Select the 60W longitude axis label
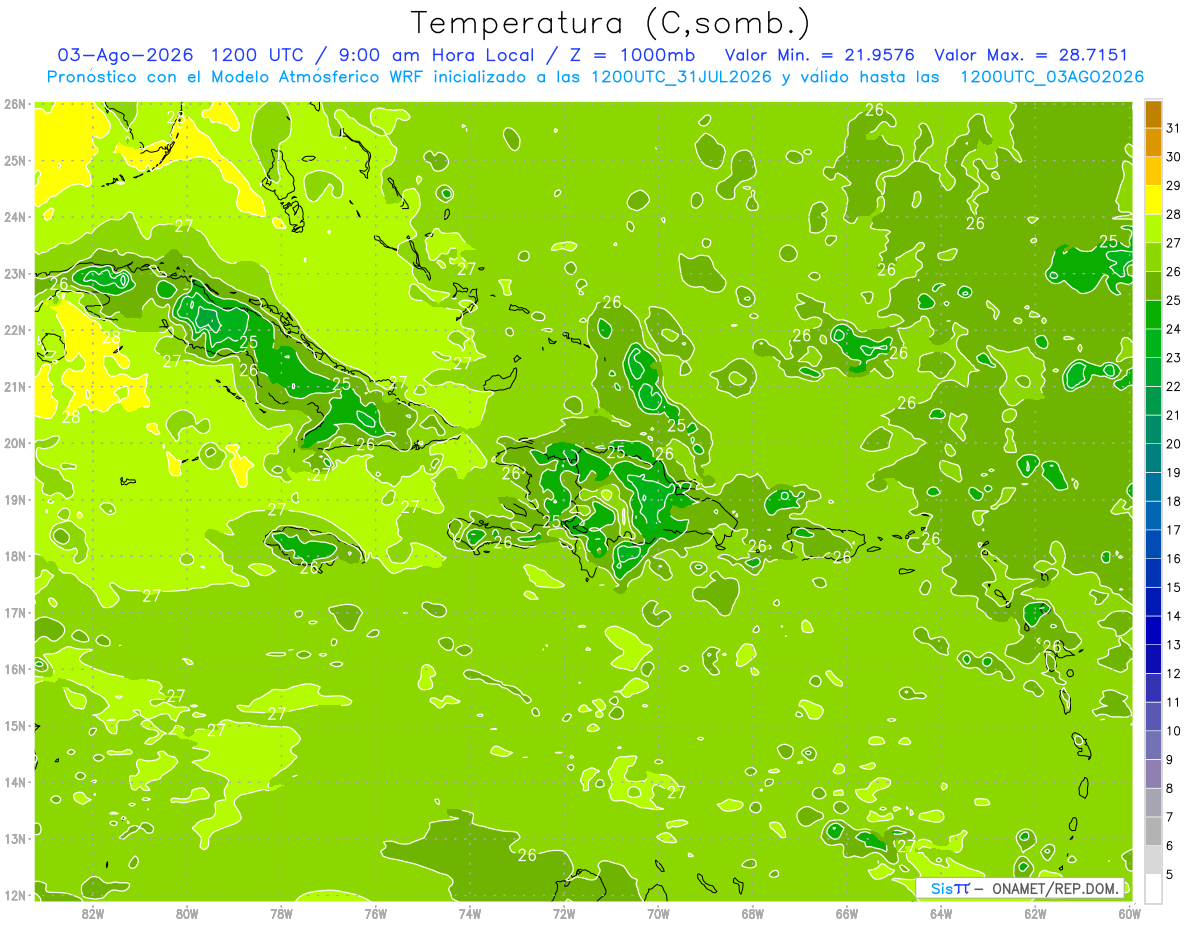1200x927 pixels. [1129, 913]
